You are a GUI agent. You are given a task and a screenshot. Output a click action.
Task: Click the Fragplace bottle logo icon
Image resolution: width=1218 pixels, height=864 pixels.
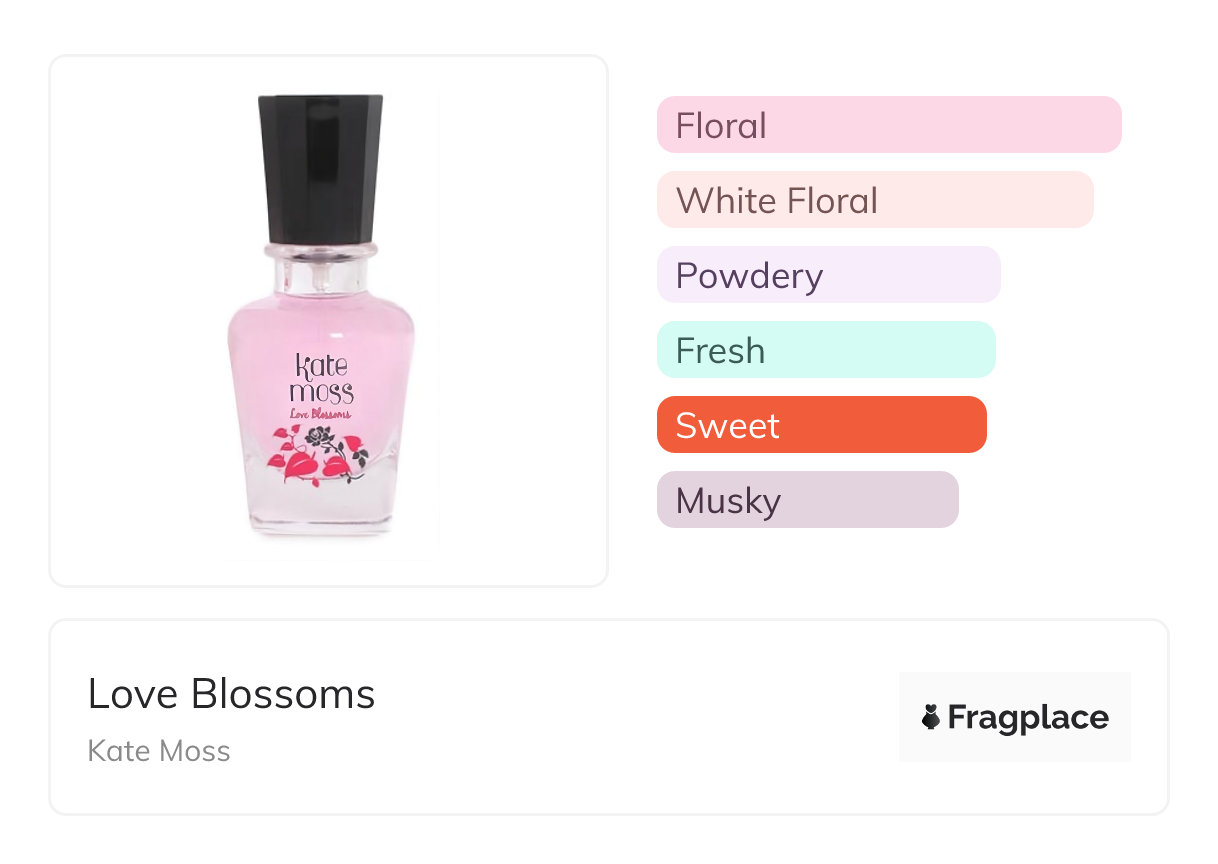931,717
